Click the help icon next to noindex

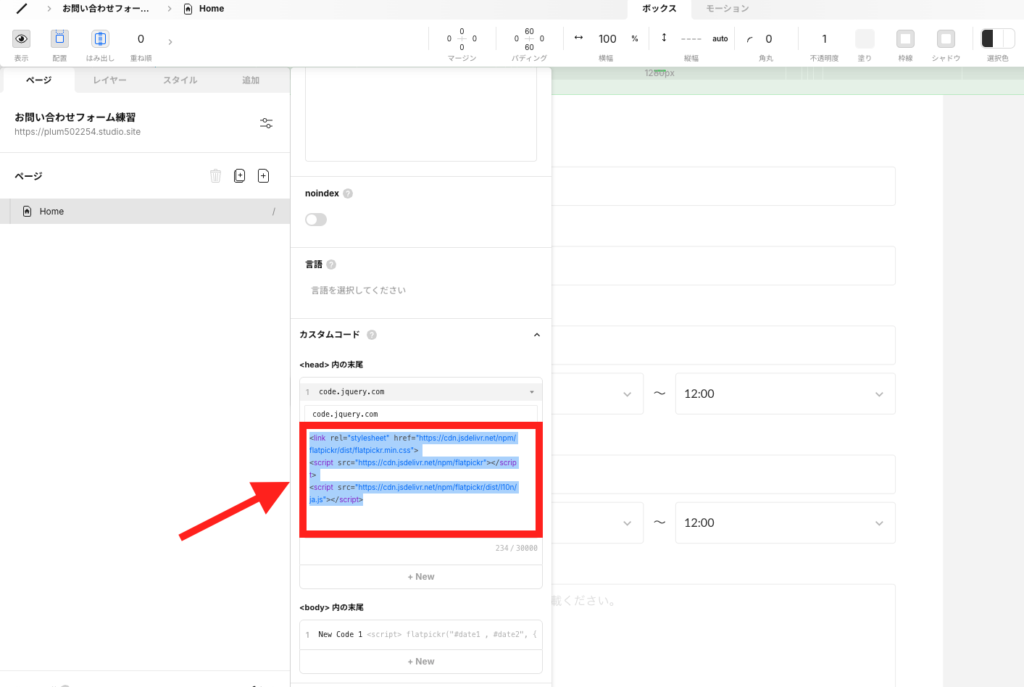point(348,193)
